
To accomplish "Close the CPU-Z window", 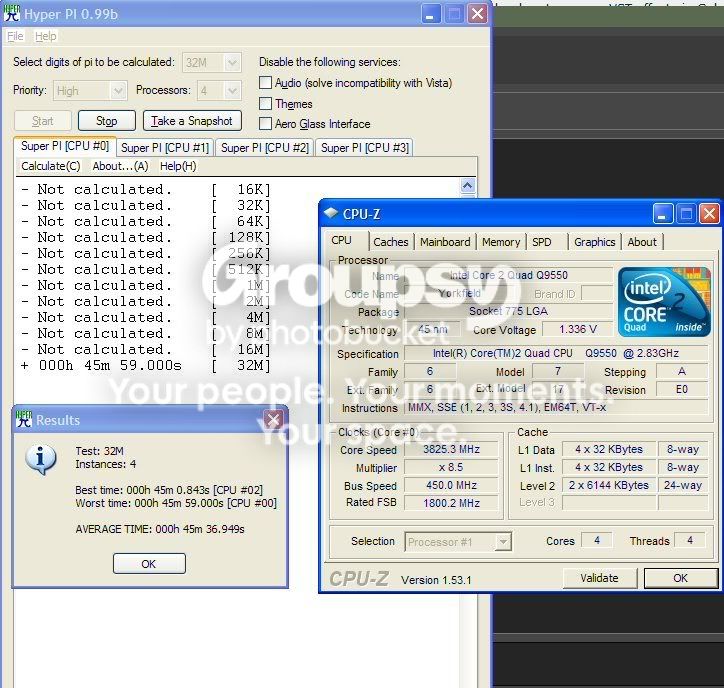I will click(709, 214).
